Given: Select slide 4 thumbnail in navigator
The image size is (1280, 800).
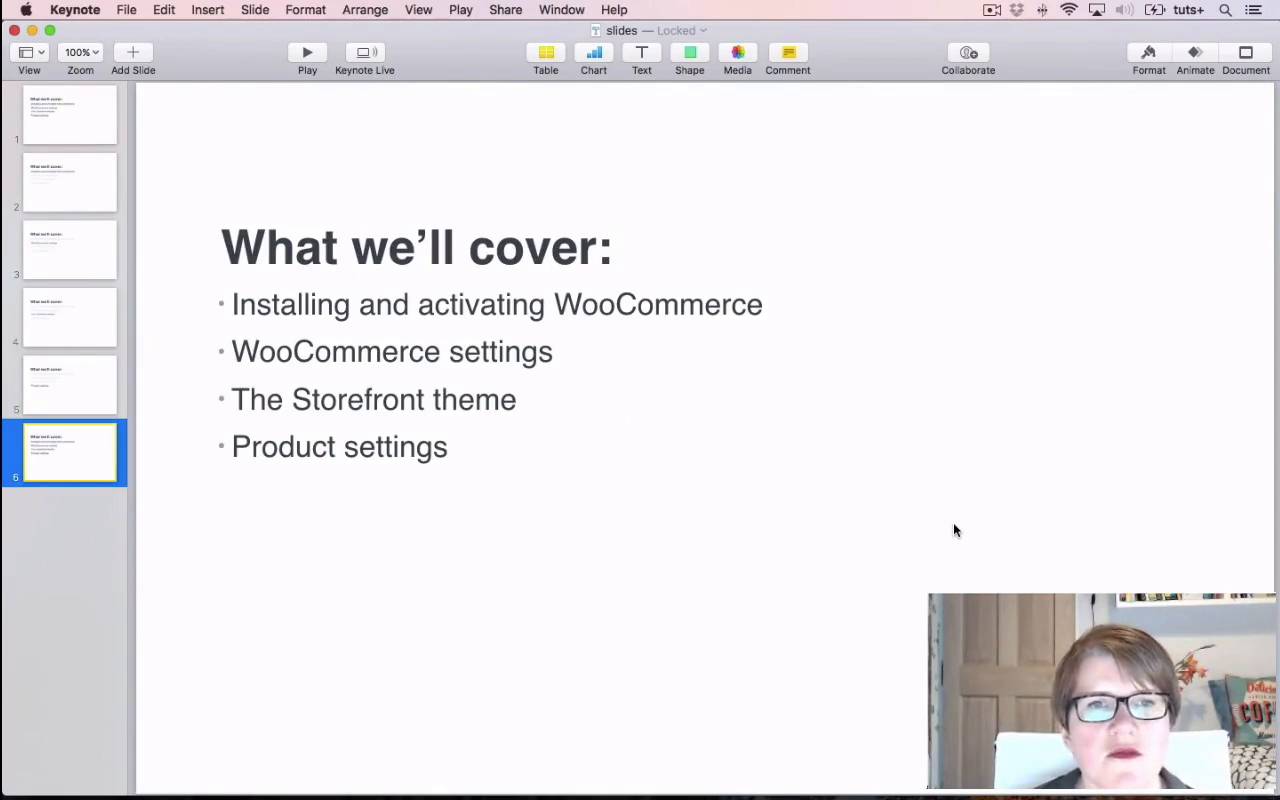Looking at the screenshot, I should point(70,317).
